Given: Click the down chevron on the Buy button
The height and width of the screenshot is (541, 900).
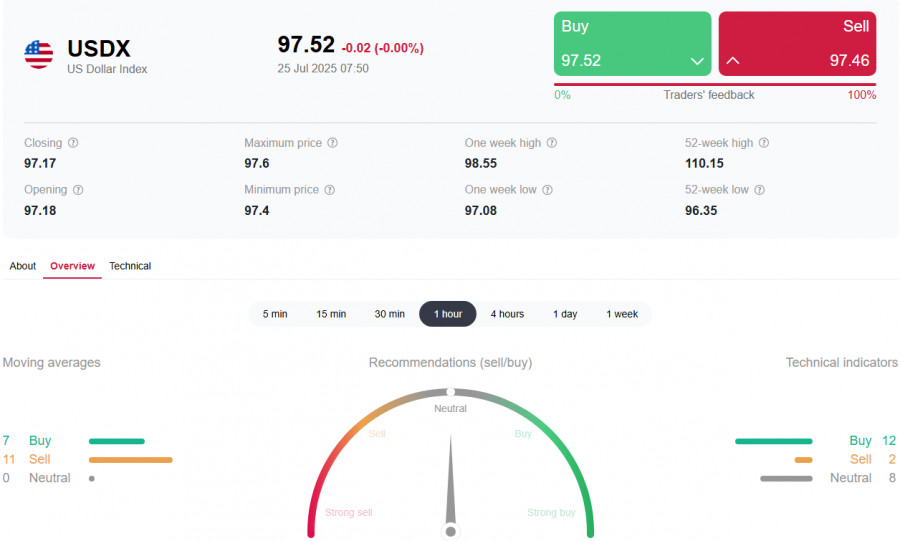Looking at the screenshot, I should pyautogui.click(x=697, y=61).
